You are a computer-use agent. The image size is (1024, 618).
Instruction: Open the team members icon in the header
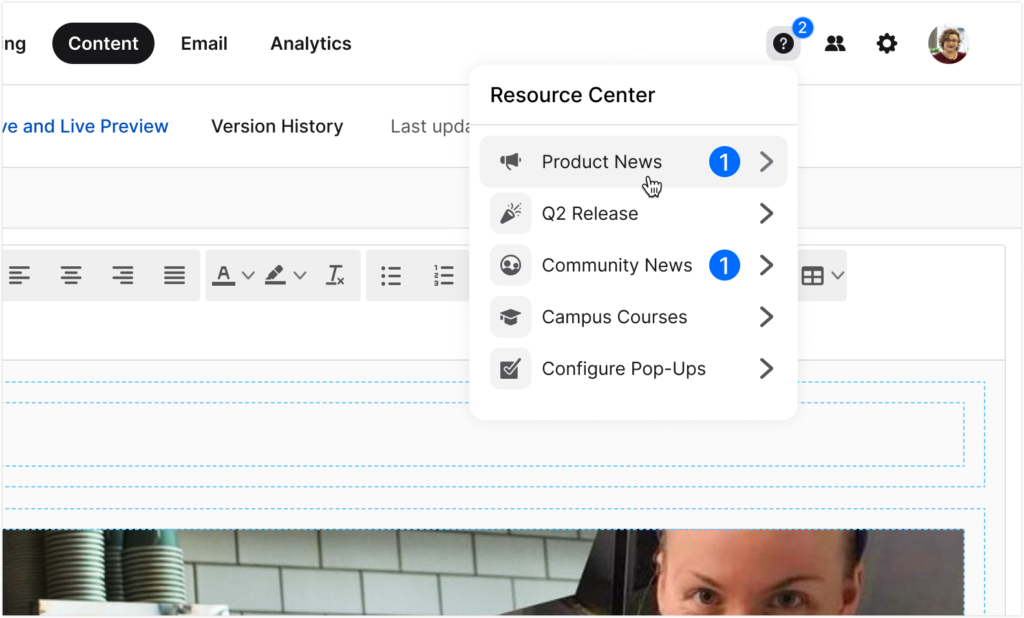click(x=835, y=43)
